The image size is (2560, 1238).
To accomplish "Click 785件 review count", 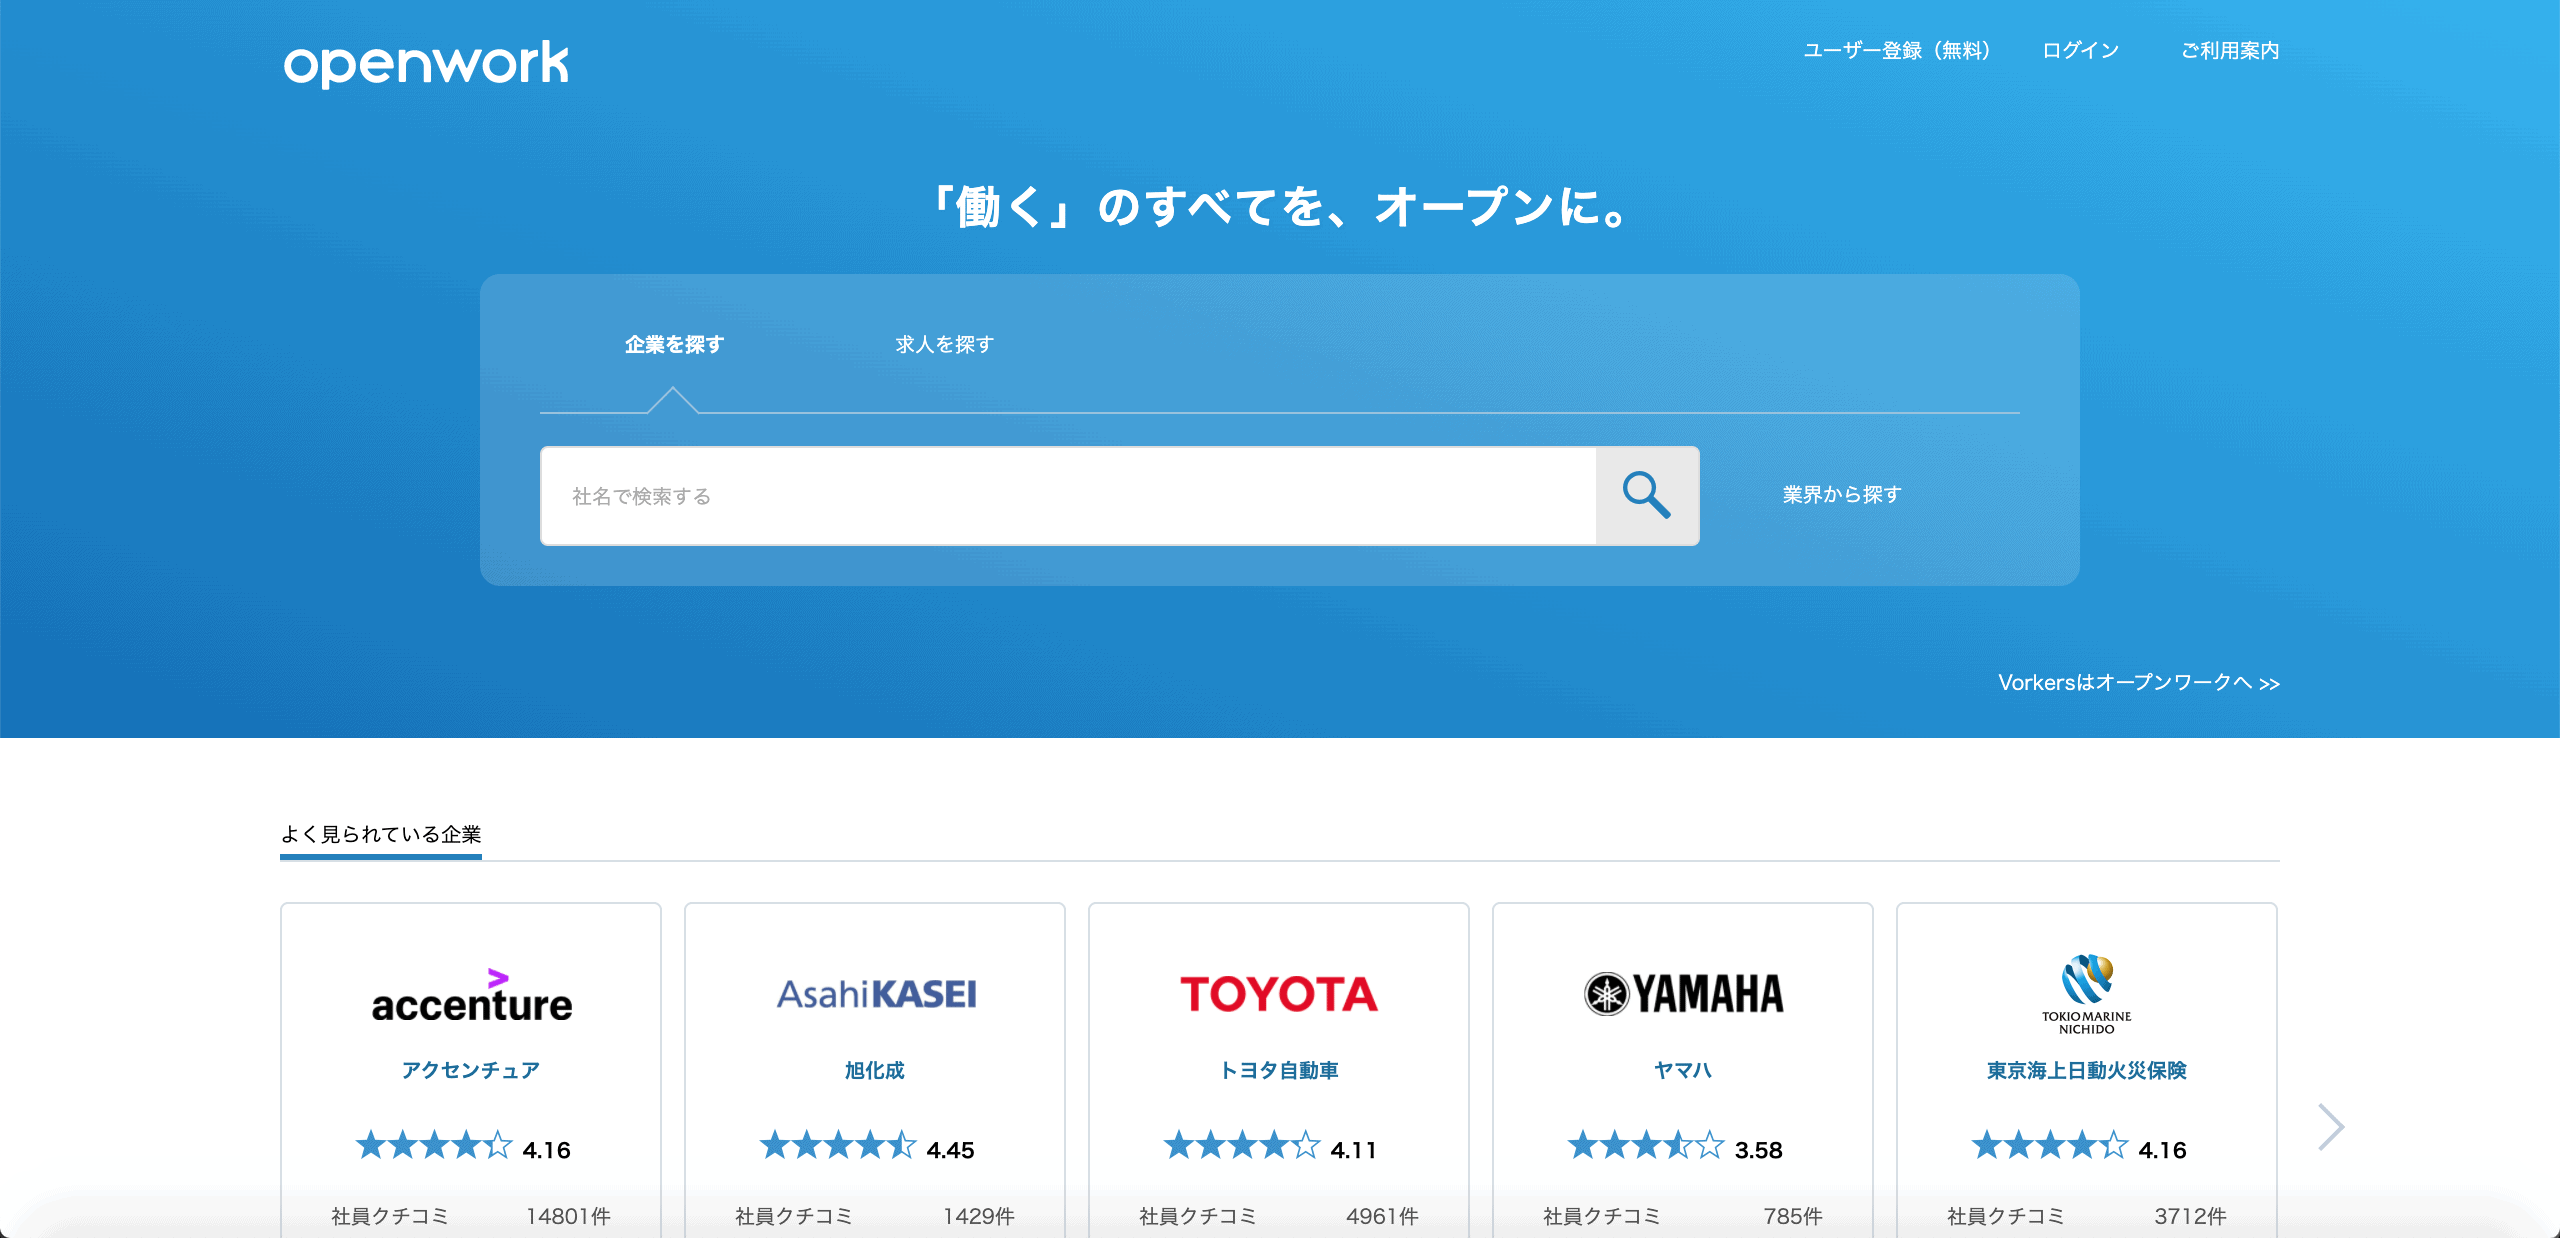I will point(1793,1216).
